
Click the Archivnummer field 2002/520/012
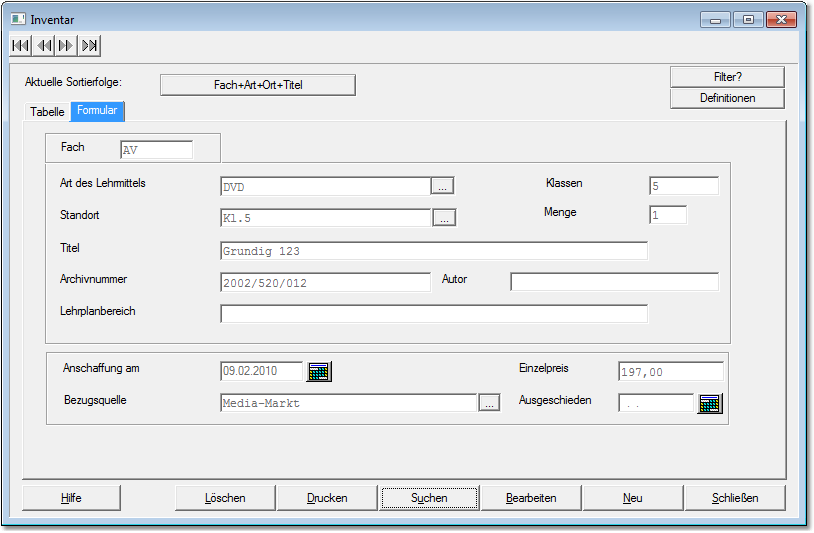click(x=325, y=282)
